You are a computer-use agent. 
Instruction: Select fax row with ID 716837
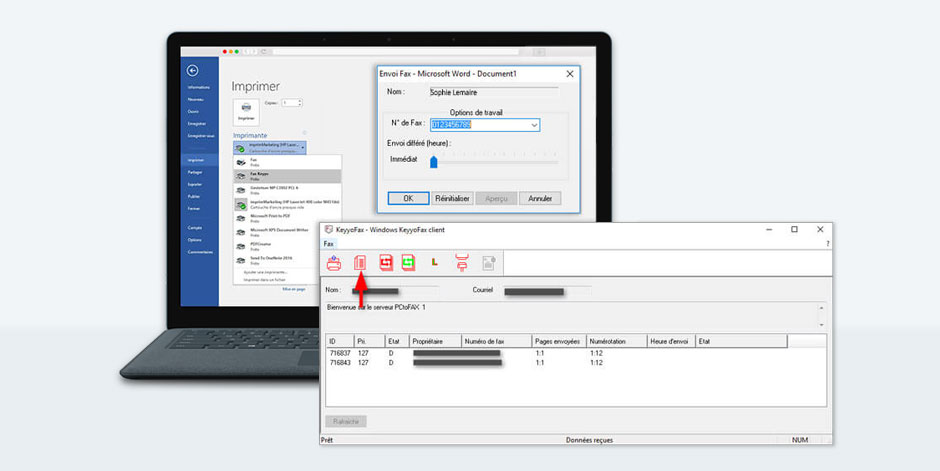pos(576,354)
